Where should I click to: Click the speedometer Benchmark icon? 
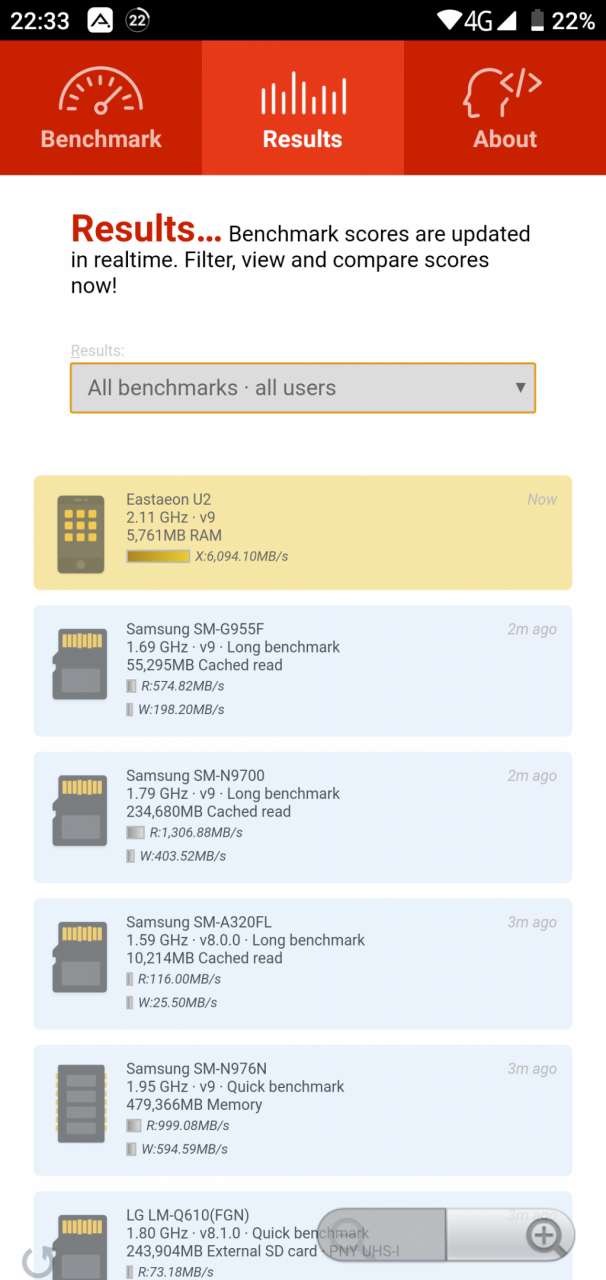tap(99, 91)
